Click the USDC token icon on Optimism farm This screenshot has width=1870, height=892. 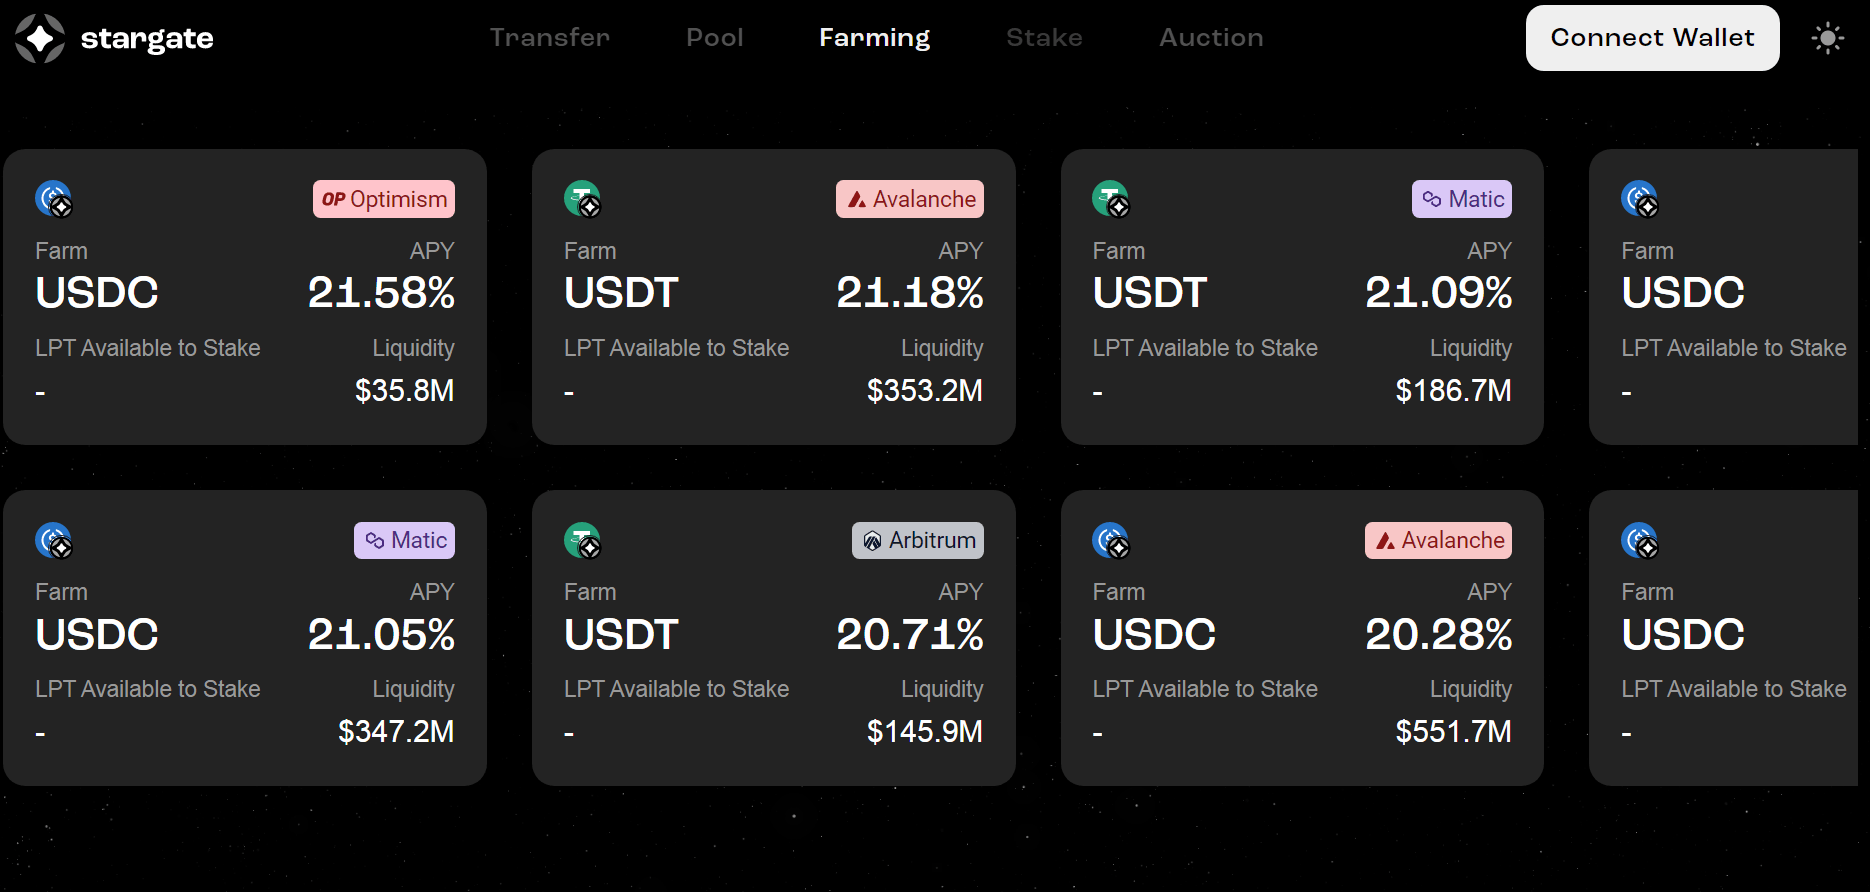(x=52, y=197)
